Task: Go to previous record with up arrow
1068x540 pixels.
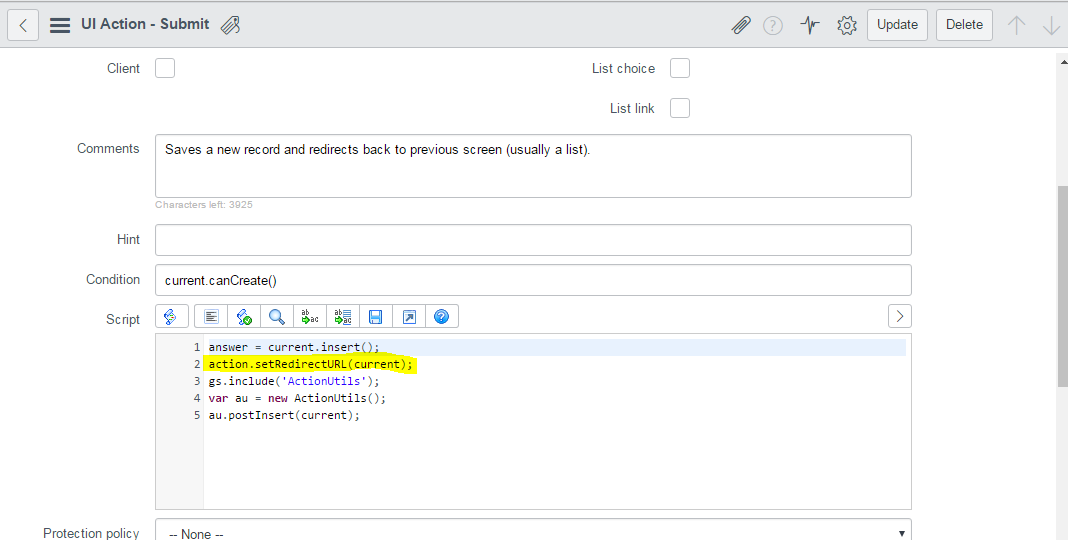Action: point(1016,25)
